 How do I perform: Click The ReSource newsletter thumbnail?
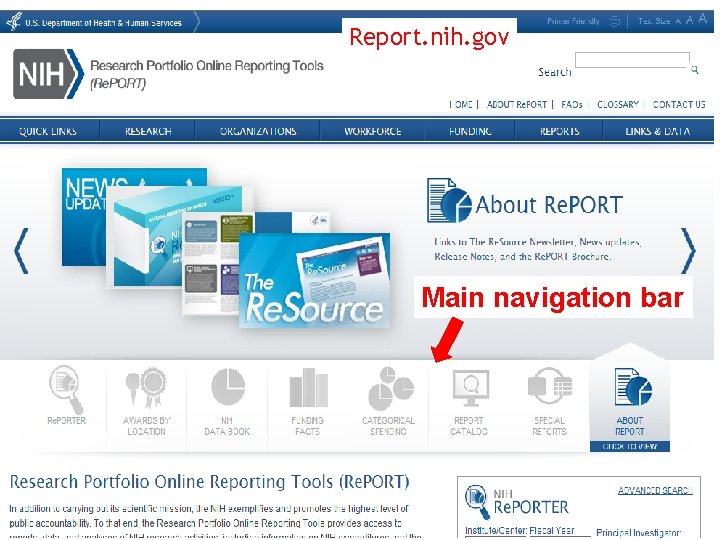315,281
